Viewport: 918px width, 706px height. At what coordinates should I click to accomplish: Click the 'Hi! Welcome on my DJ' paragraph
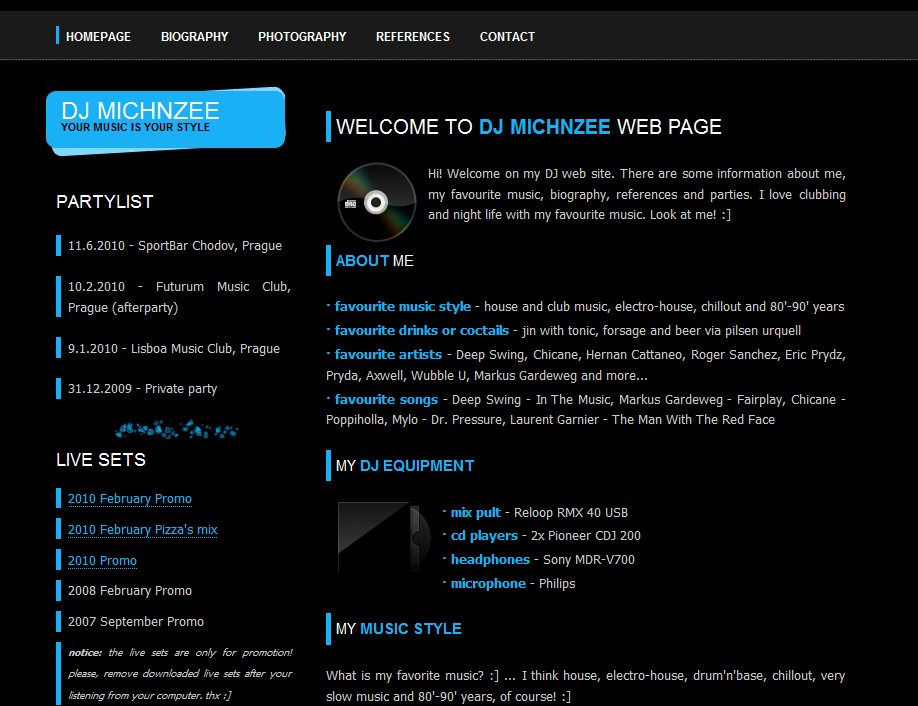636,194
